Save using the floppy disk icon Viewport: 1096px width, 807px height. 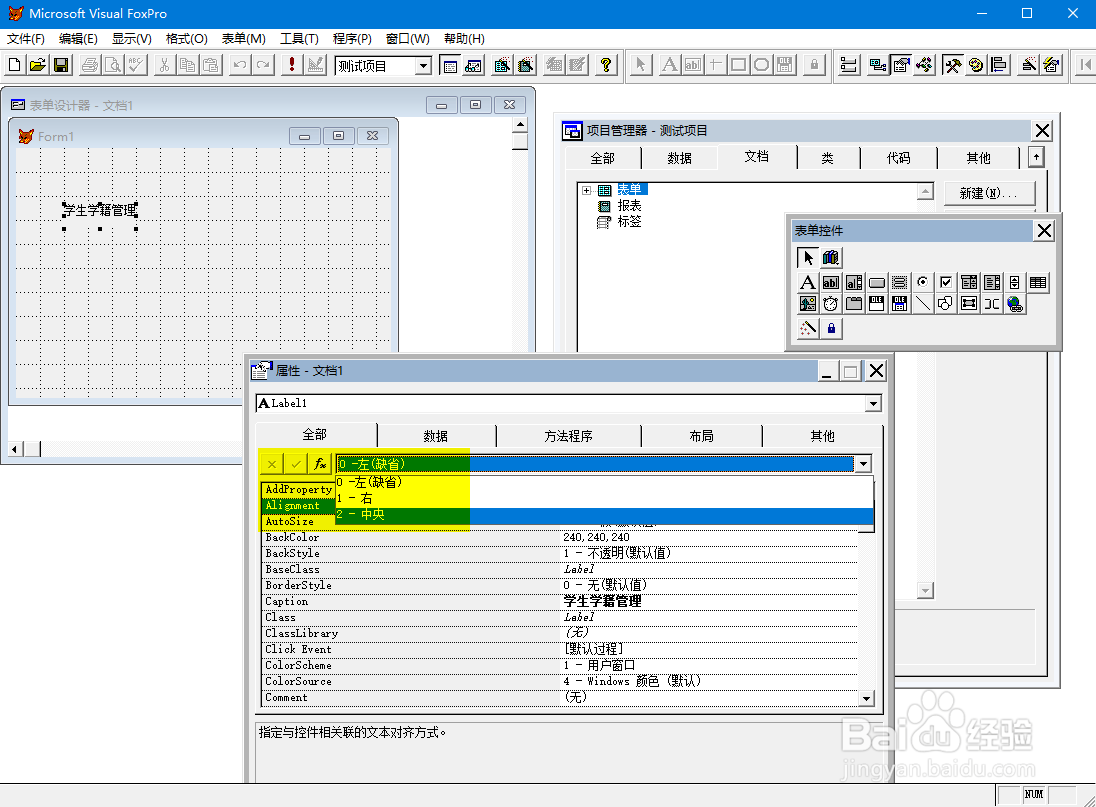(61, 65)
